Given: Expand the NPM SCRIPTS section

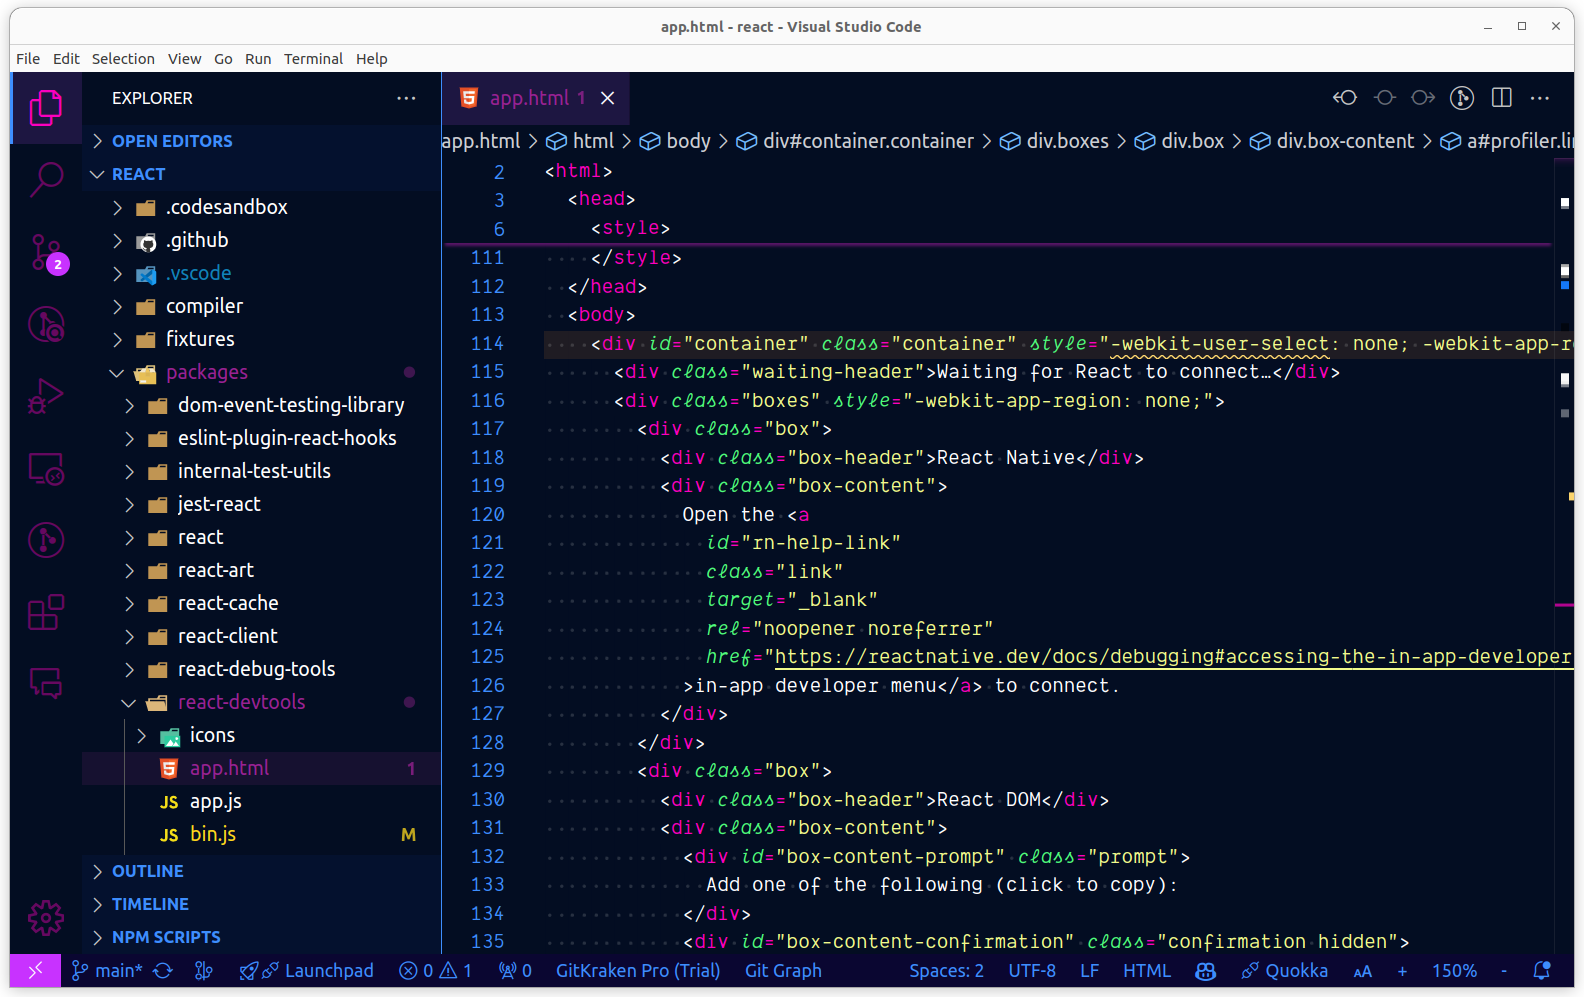Looking at the screenshot, I should (262, 937).
